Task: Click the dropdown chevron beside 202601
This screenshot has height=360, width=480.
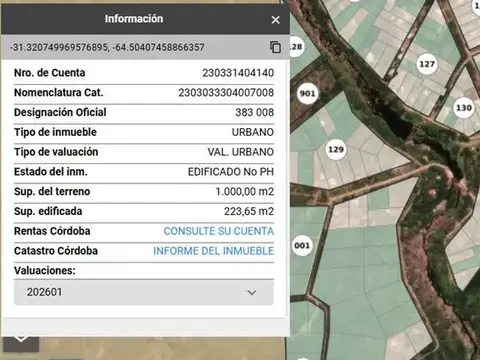Action: (x=252, y=293)
